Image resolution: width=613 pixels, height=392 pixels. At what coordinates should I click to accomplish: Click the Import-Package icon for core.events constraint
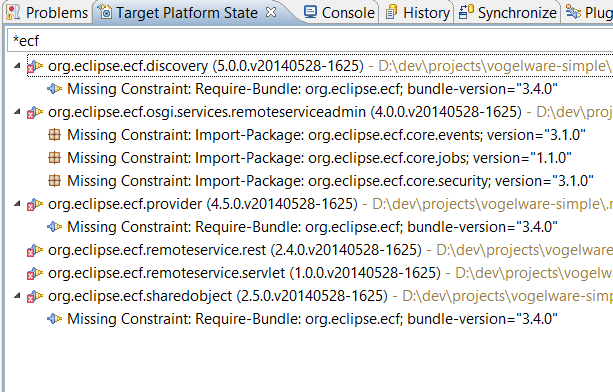click(x=54, y=135)
